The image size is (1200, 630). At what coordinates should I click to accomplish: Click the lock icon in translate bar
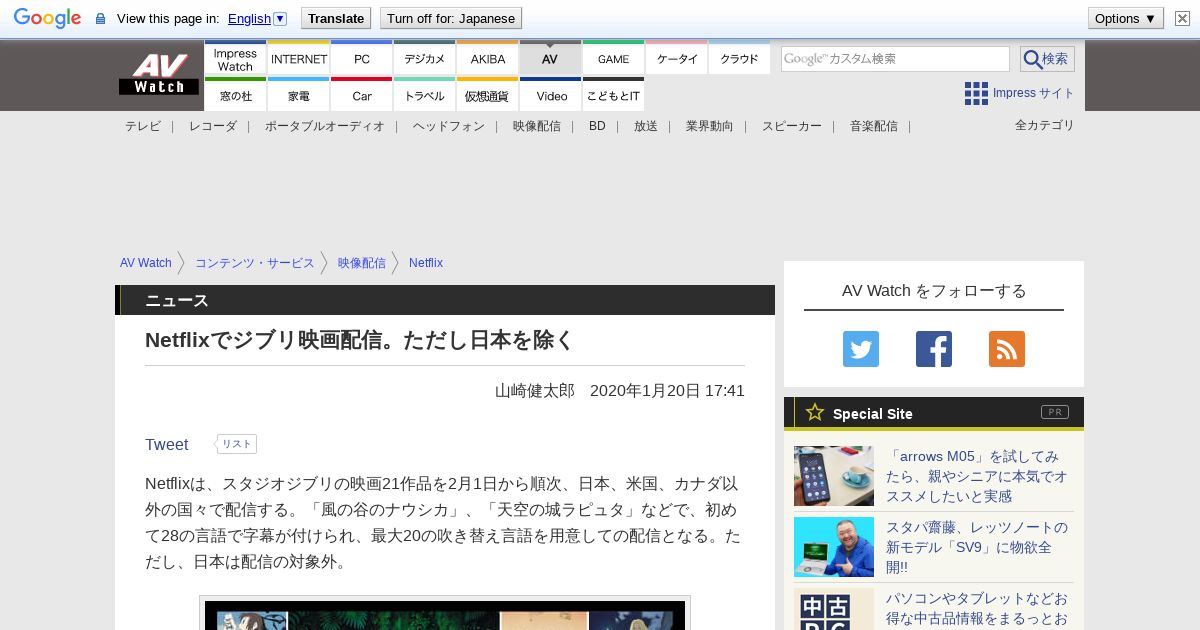pos(100,18)
